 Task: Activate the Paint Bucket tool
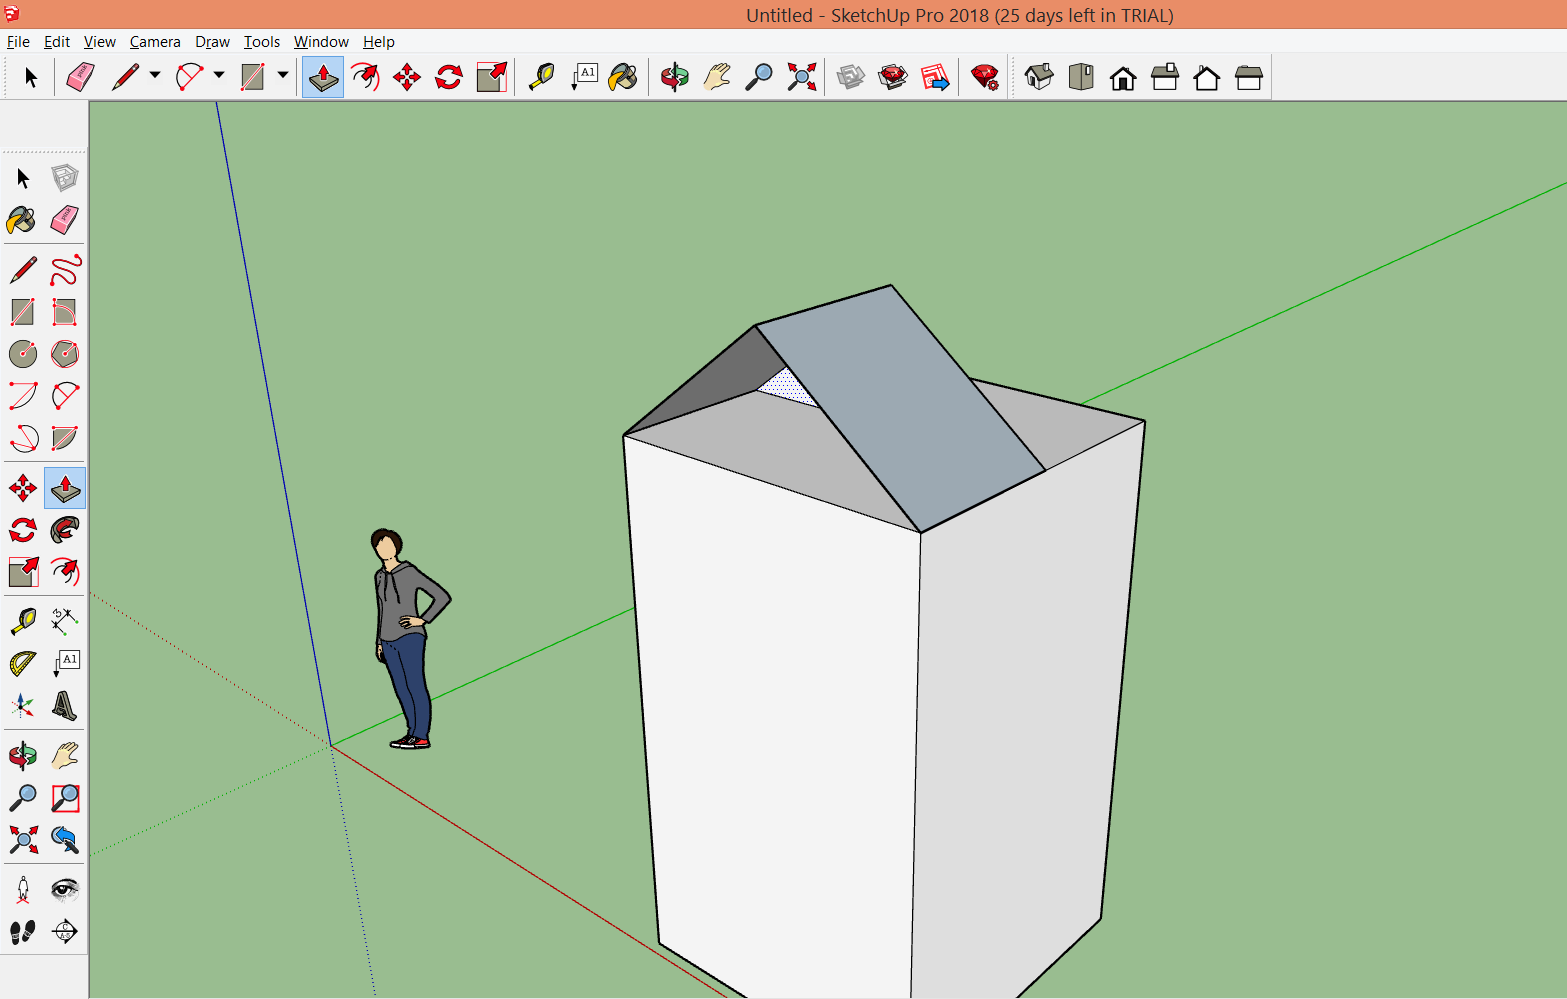tap(623, 76)
